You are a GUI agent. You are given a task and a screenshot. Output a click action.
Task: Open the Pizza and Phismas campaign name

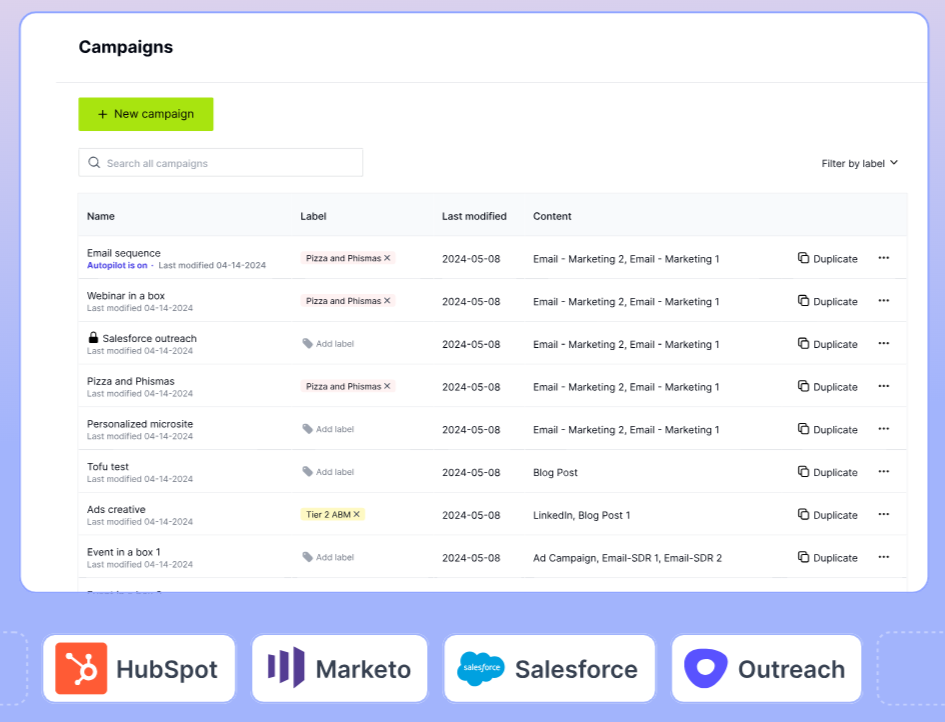[131, 381]
